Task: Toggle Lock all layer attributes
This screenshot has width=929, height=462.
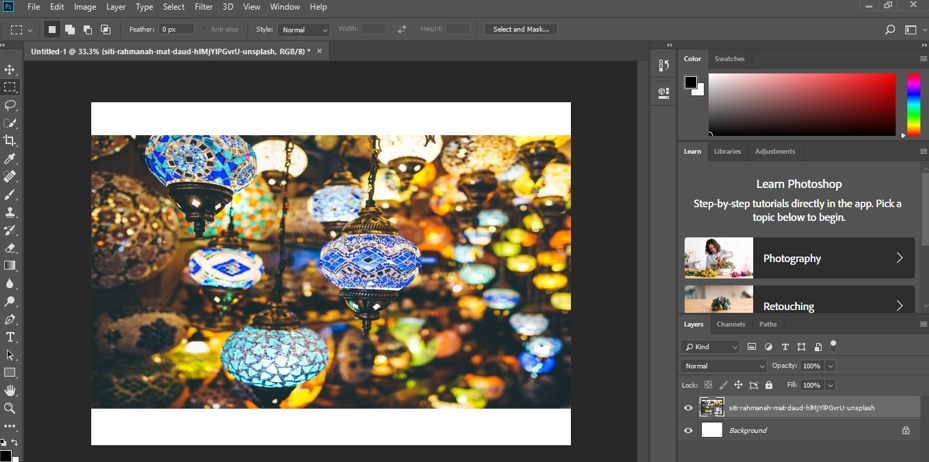Action: [768, 385]
